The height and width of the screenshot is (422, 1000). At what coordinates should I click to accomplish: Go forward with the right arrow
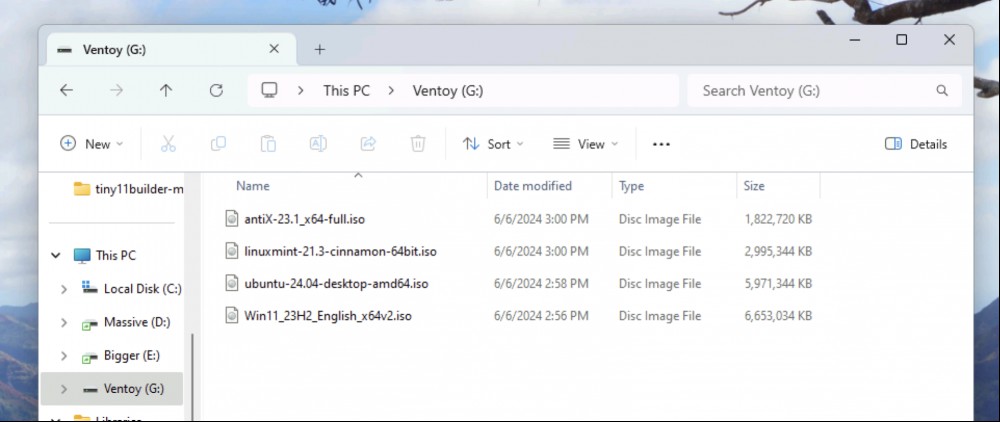(x=116, y=91)
